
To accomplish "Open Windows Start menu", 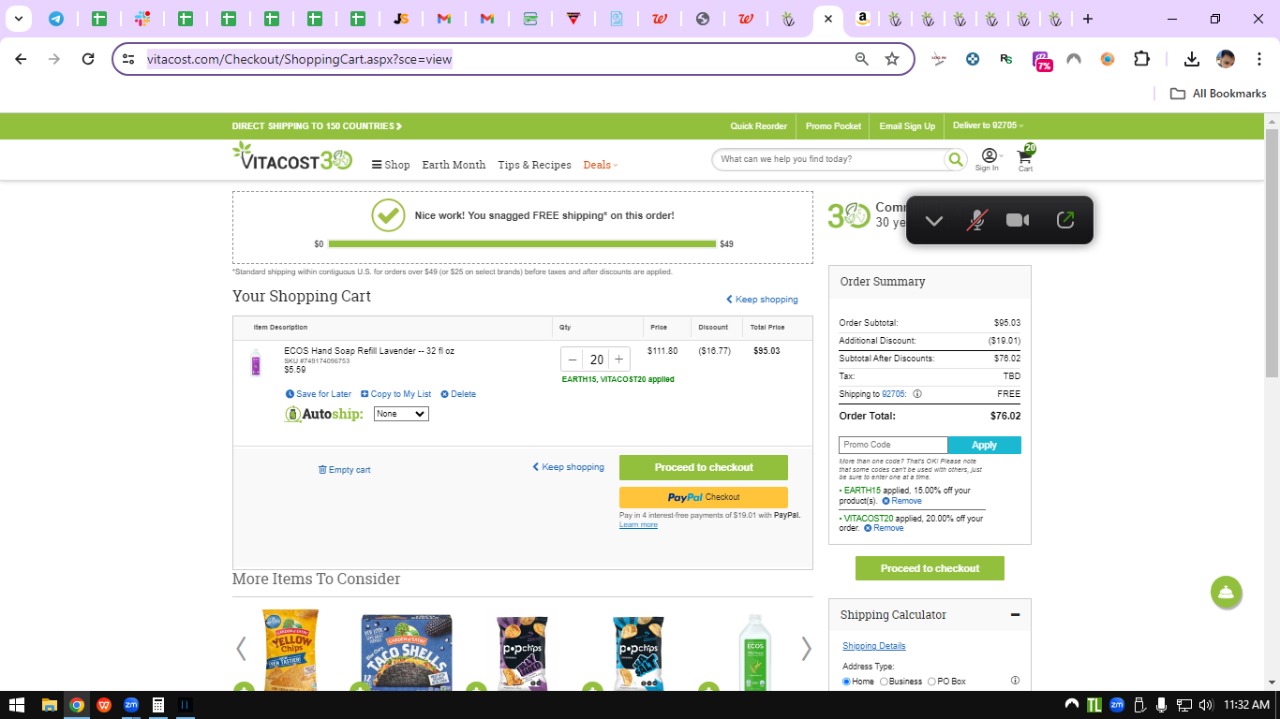I will click(x=17, y=705).
